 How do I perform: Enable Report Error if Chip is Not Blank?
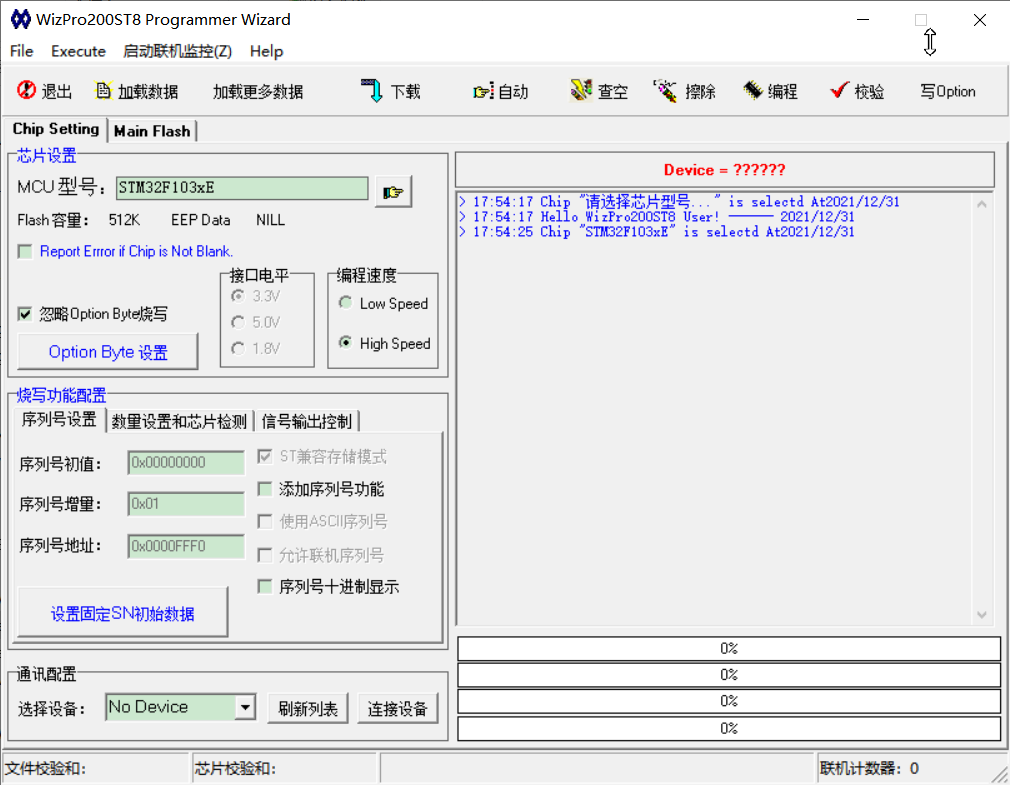point(25,251)
